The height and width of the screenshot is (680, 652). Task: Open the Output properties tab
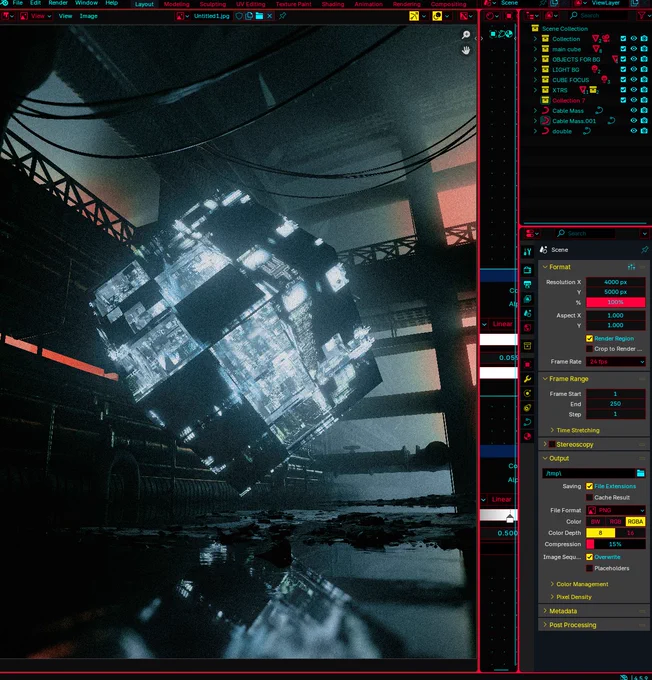point(527,284)
